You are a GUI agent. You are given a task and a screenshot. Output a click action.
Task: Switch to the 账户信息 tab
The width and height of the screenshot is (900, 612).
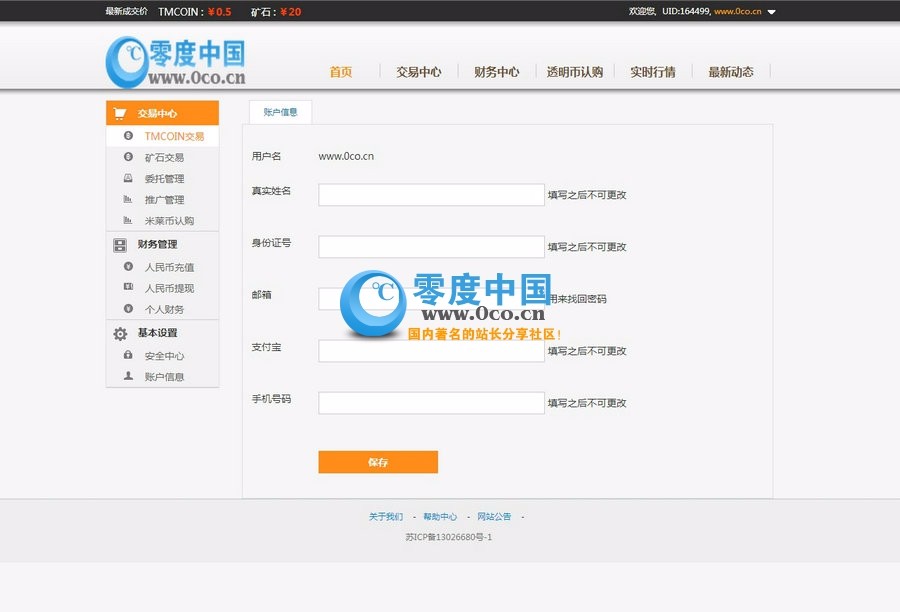point(280,111)
